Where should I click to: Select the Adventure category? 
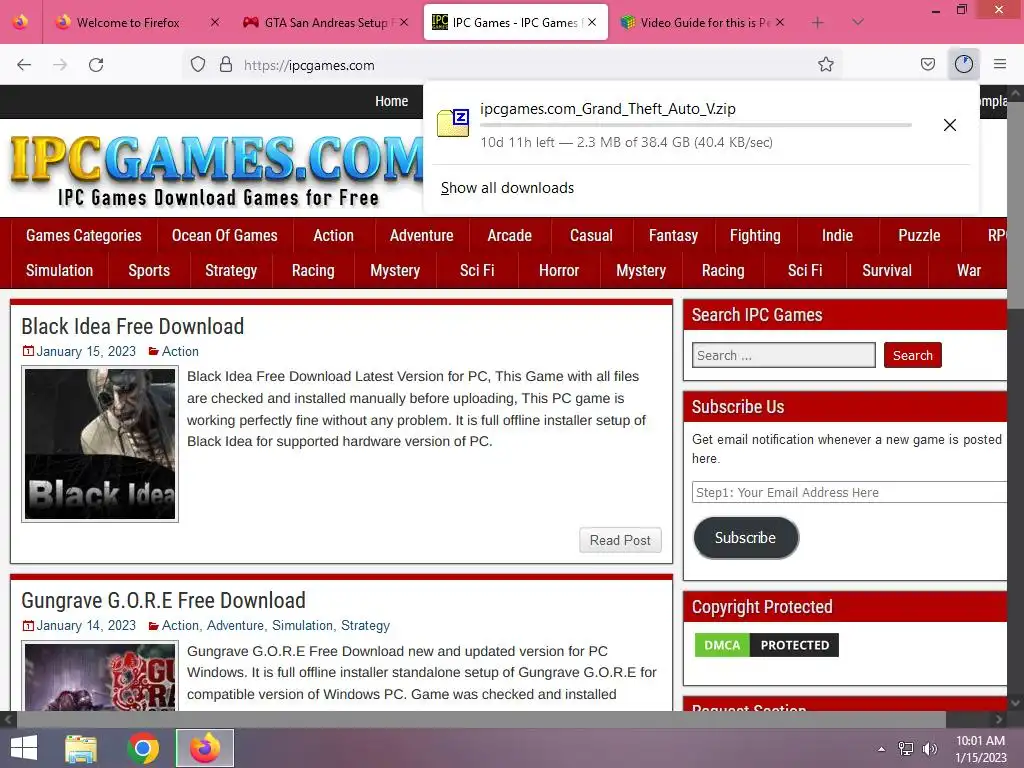(421, 236)
